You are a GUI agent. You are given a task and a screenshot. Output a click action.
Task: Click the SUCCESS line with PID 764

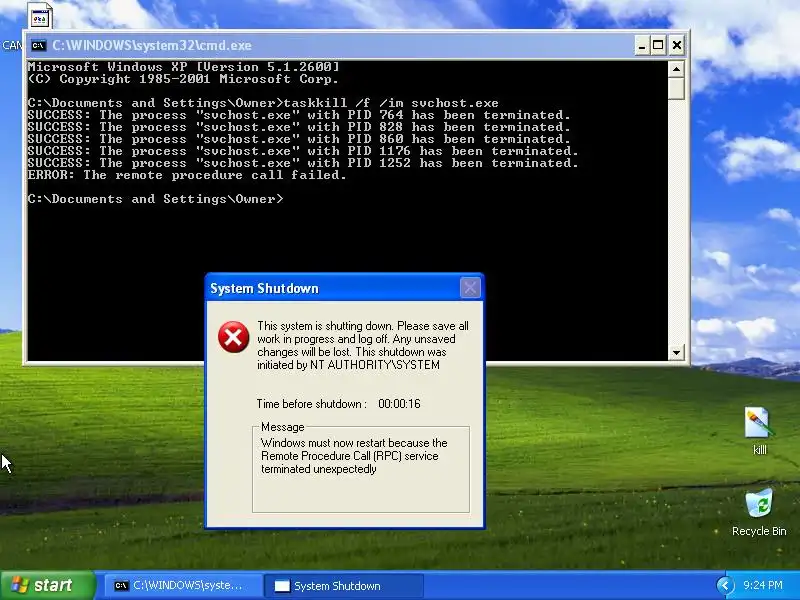click(x=299, y=115)
